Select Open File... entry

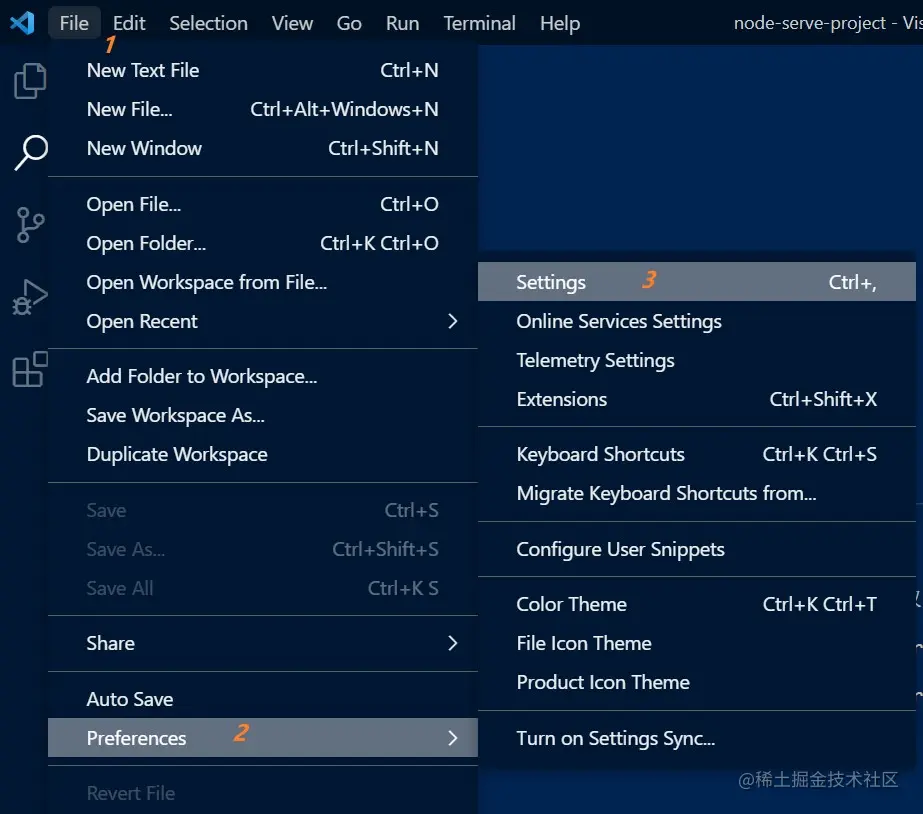coord(263,204)
